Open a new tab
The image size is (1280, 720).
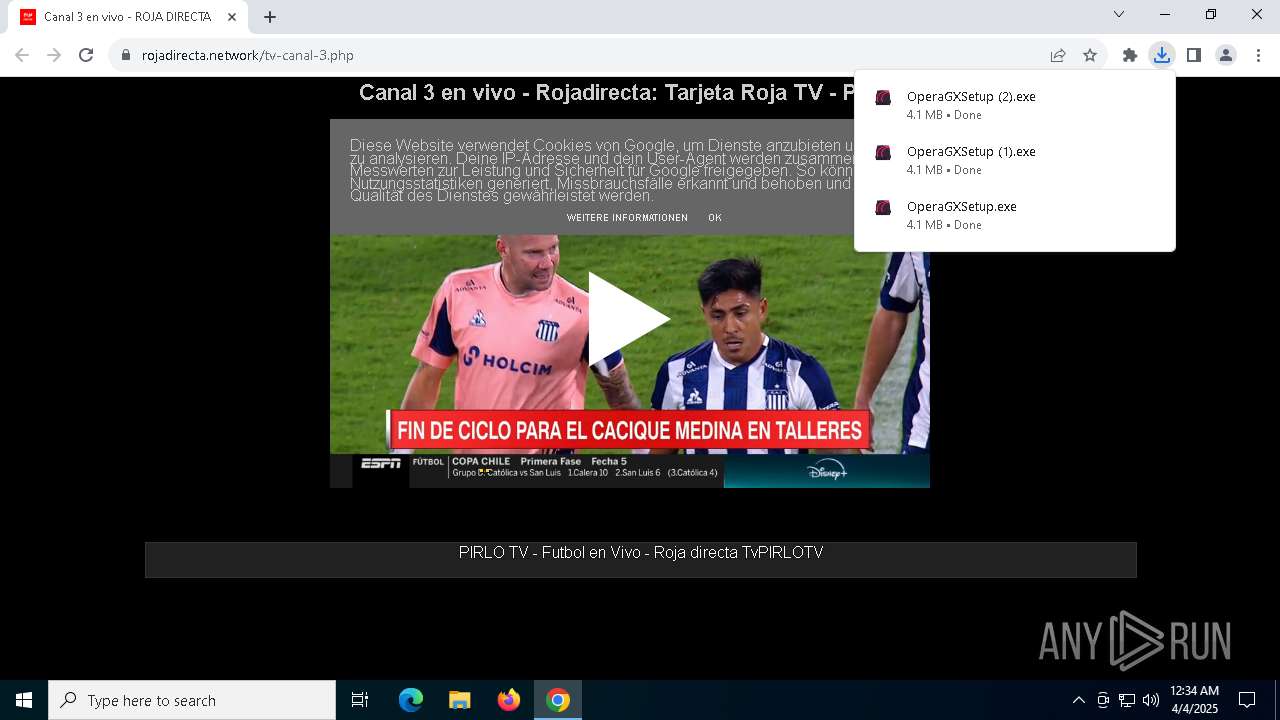point(270,17)
